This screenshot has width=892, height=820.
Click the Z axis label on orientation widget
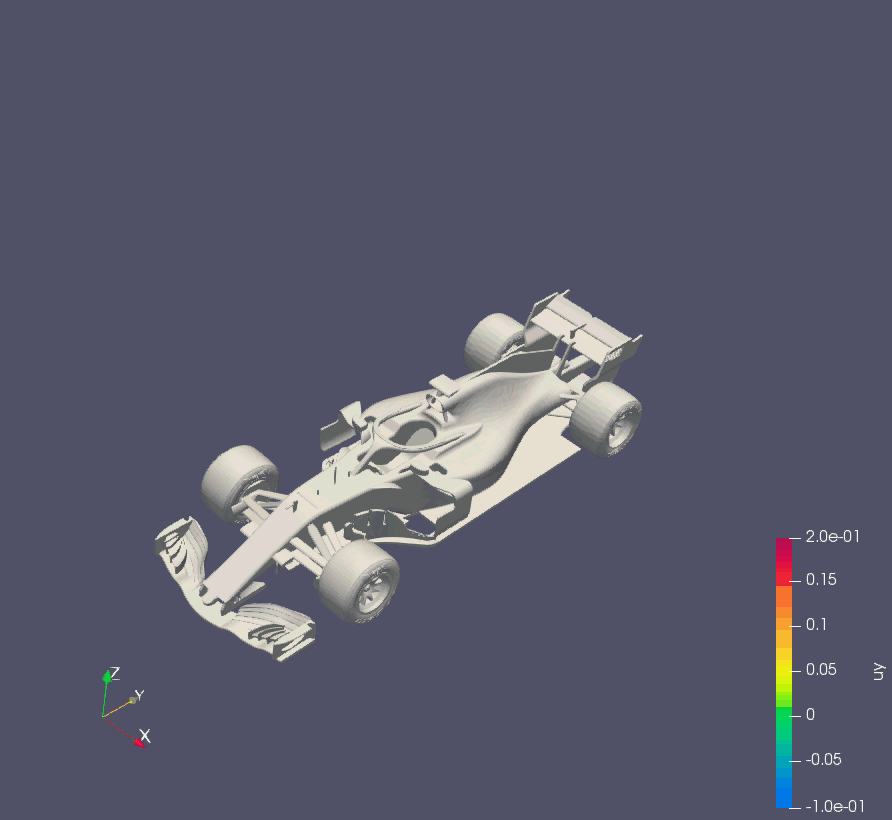[114, 674]
